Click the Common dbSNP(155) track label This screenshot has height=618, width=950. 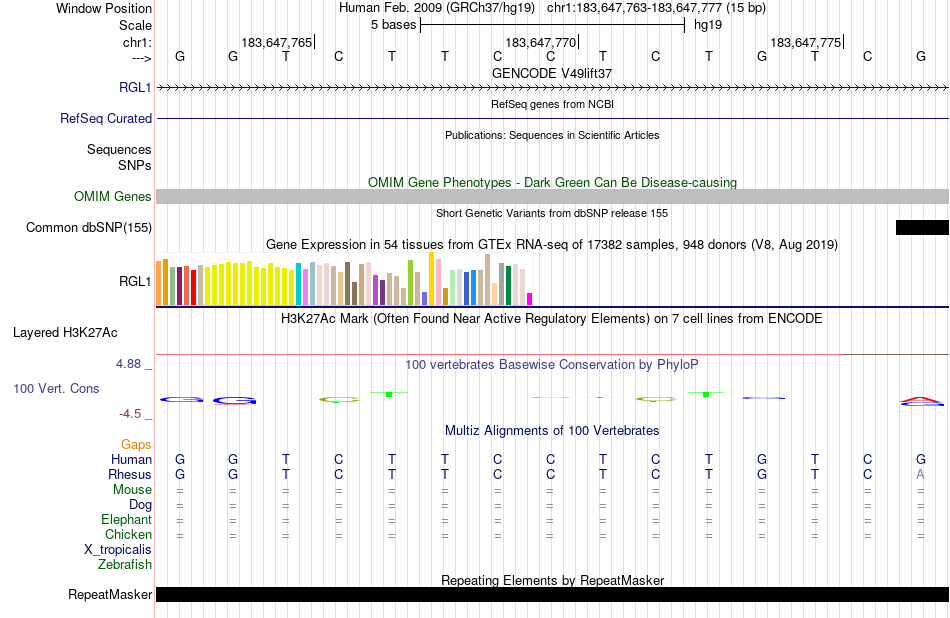coord(89,228)
